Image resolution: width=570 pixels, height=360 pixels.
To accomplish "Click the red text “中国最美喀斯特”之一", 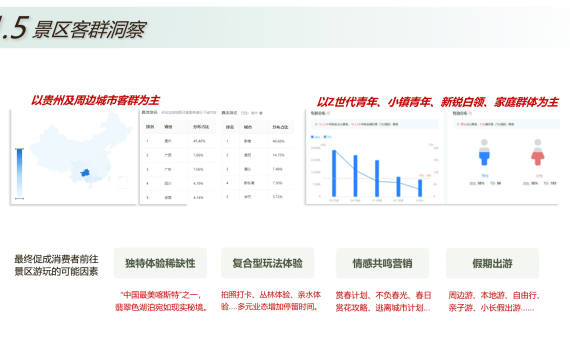I will pyautogui.click(x=161, y=295).
